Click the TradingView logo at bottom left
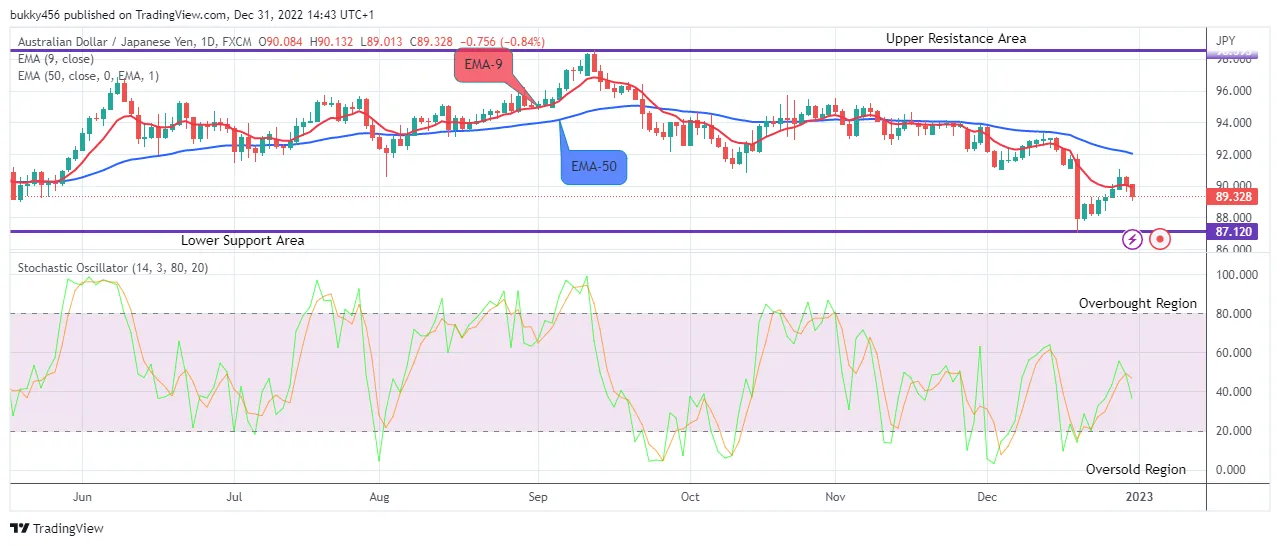The image size is (1280, 546). [57, 528]
